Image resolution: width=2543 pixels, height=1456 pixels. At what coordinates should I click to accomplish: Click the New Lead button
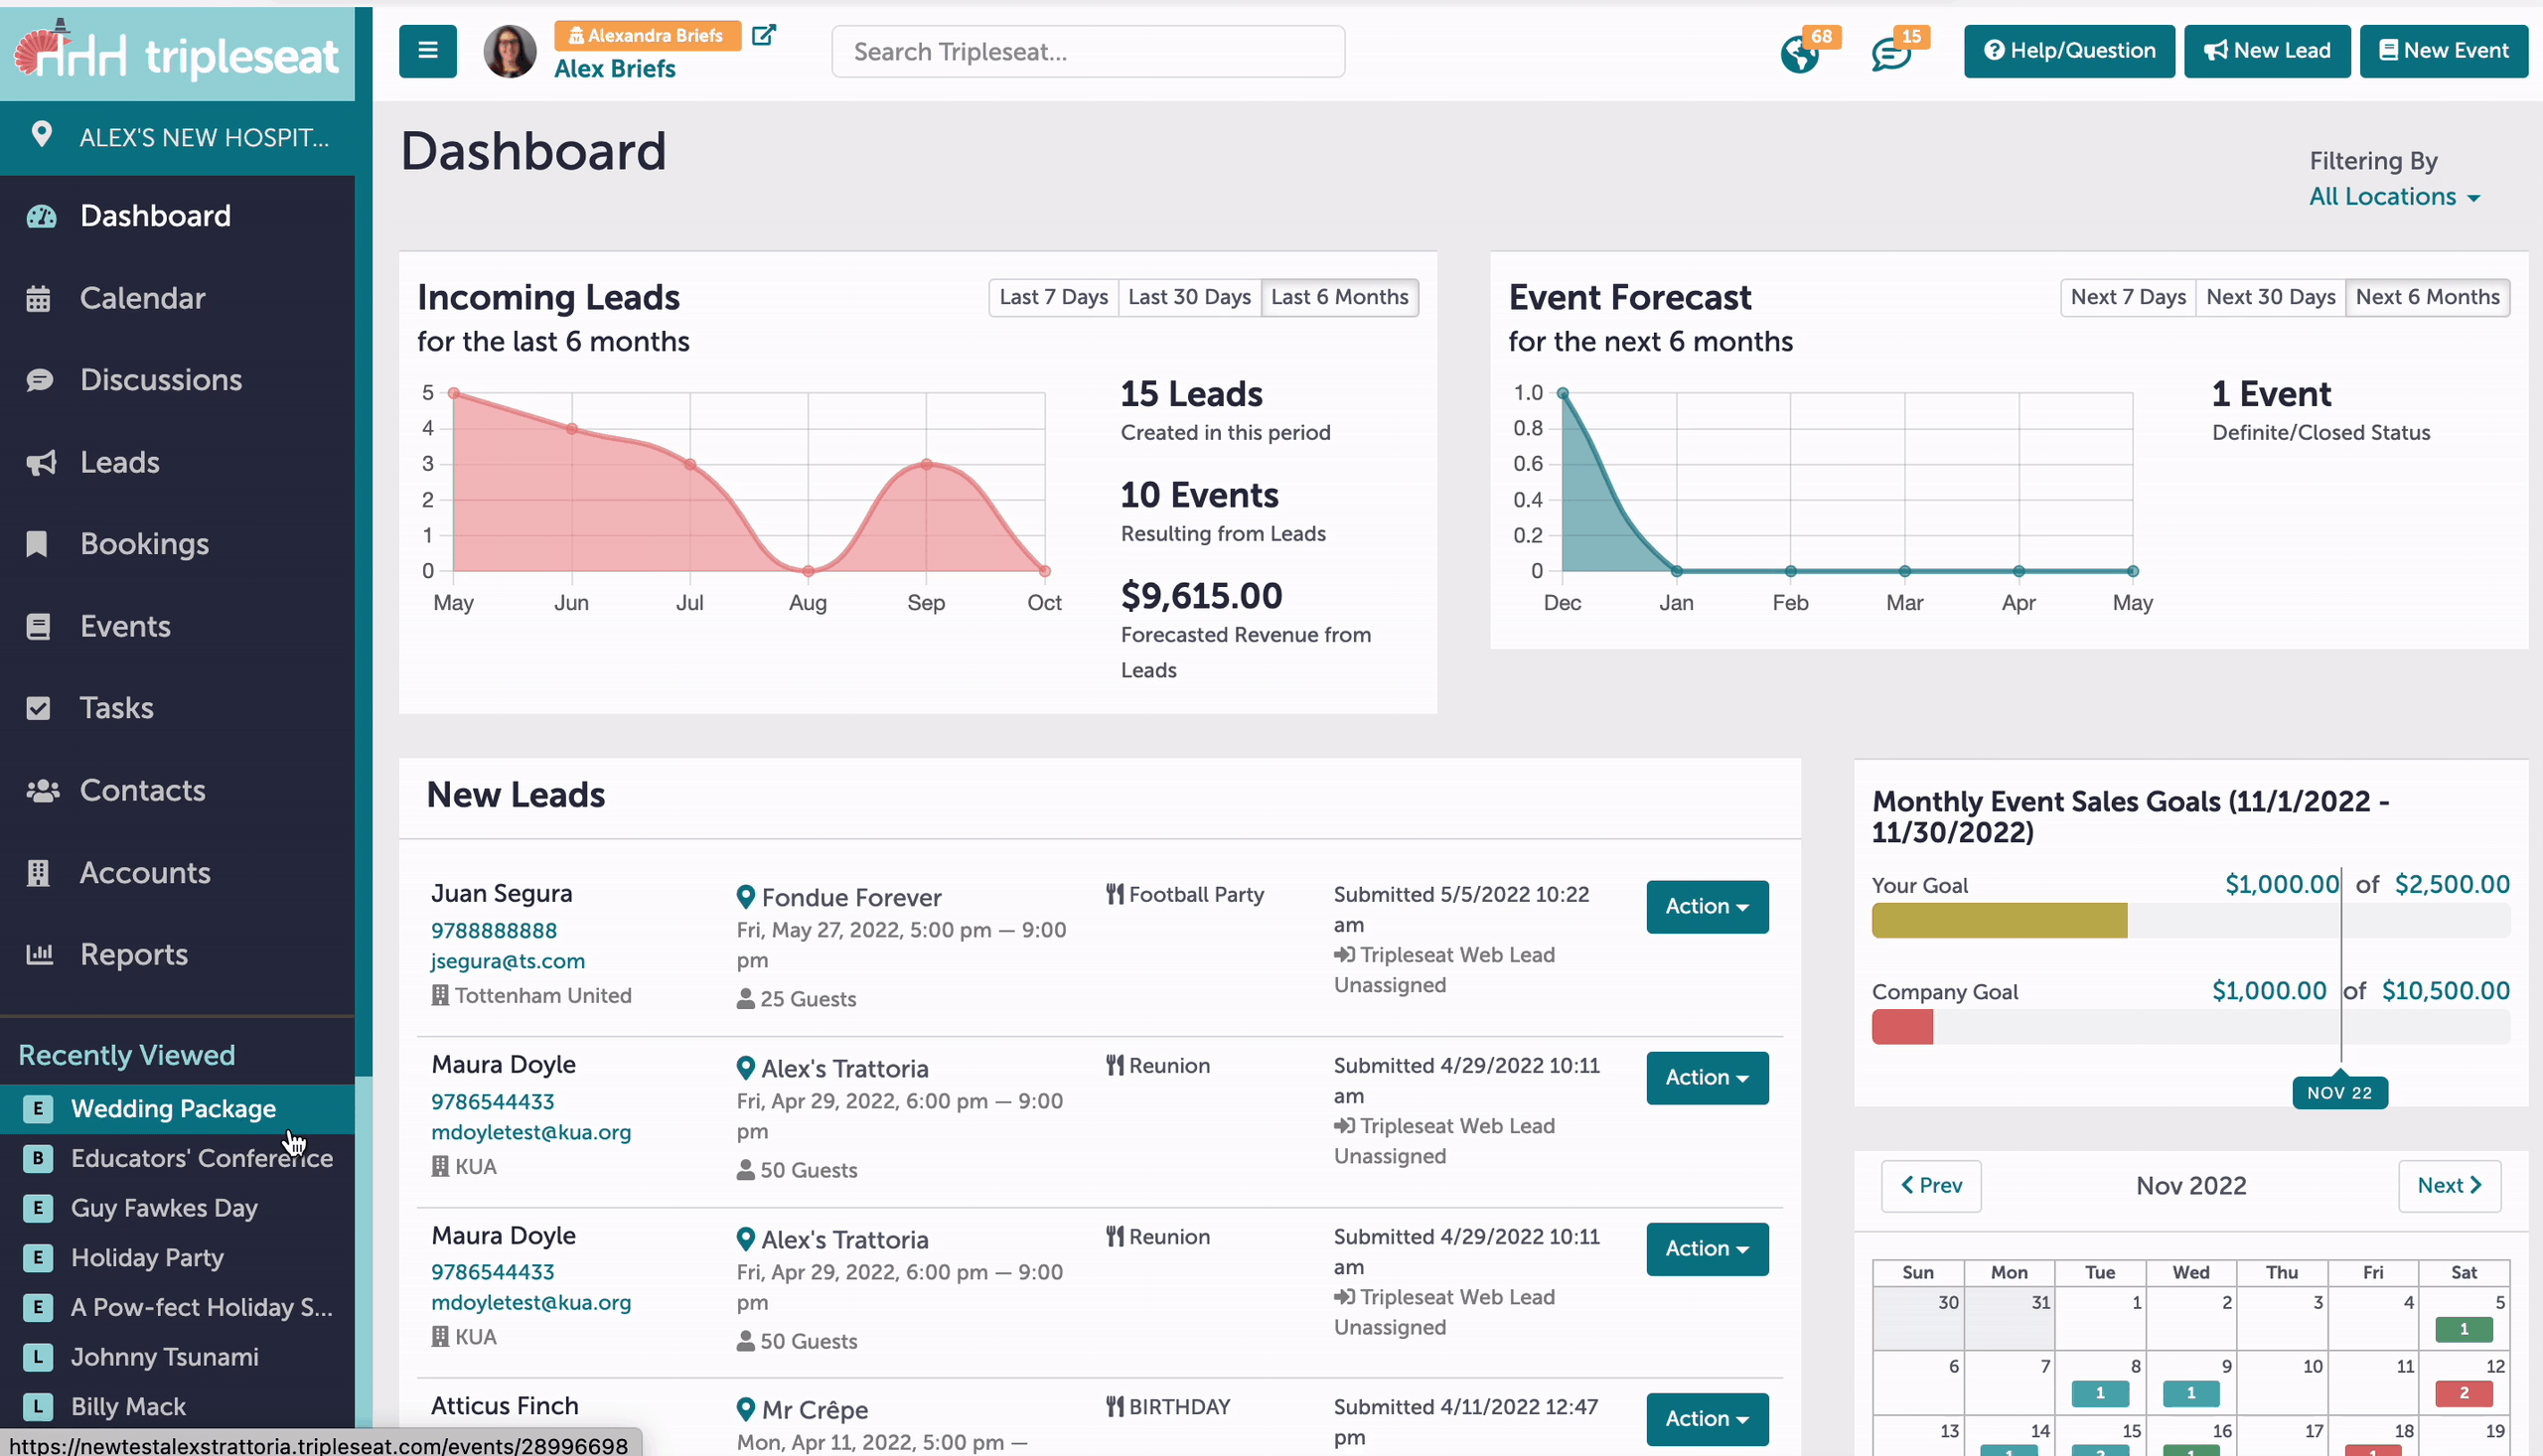click(2267, 51)
